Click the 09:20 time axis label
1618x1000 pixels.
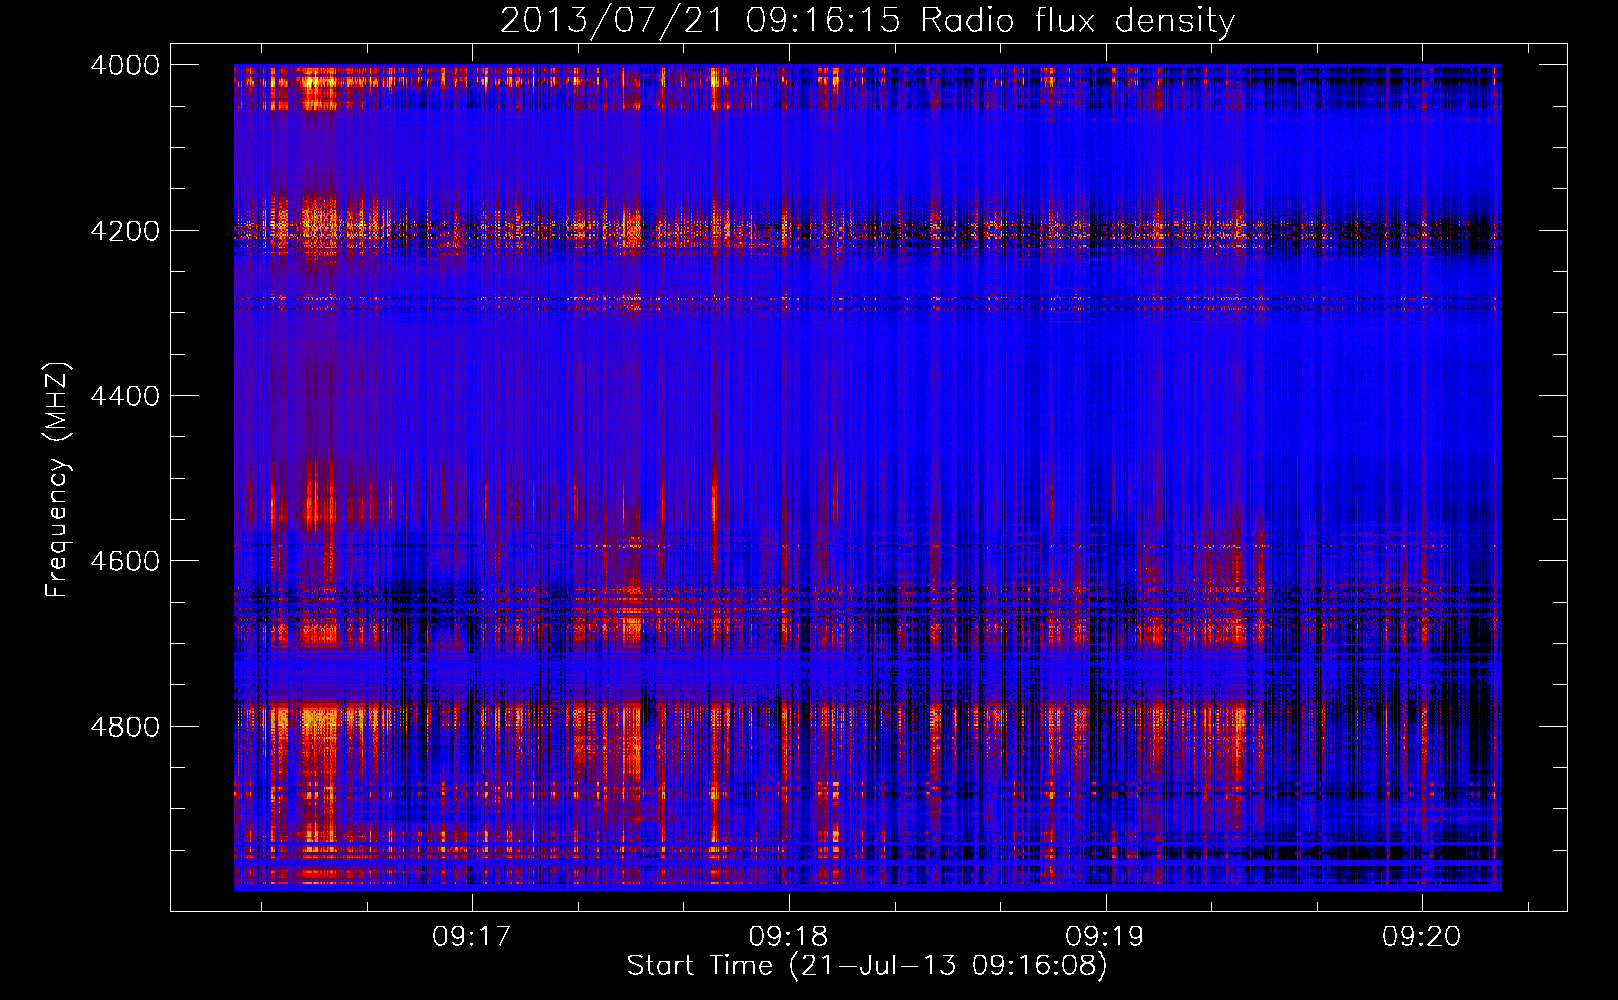[x=1421, y=937]
